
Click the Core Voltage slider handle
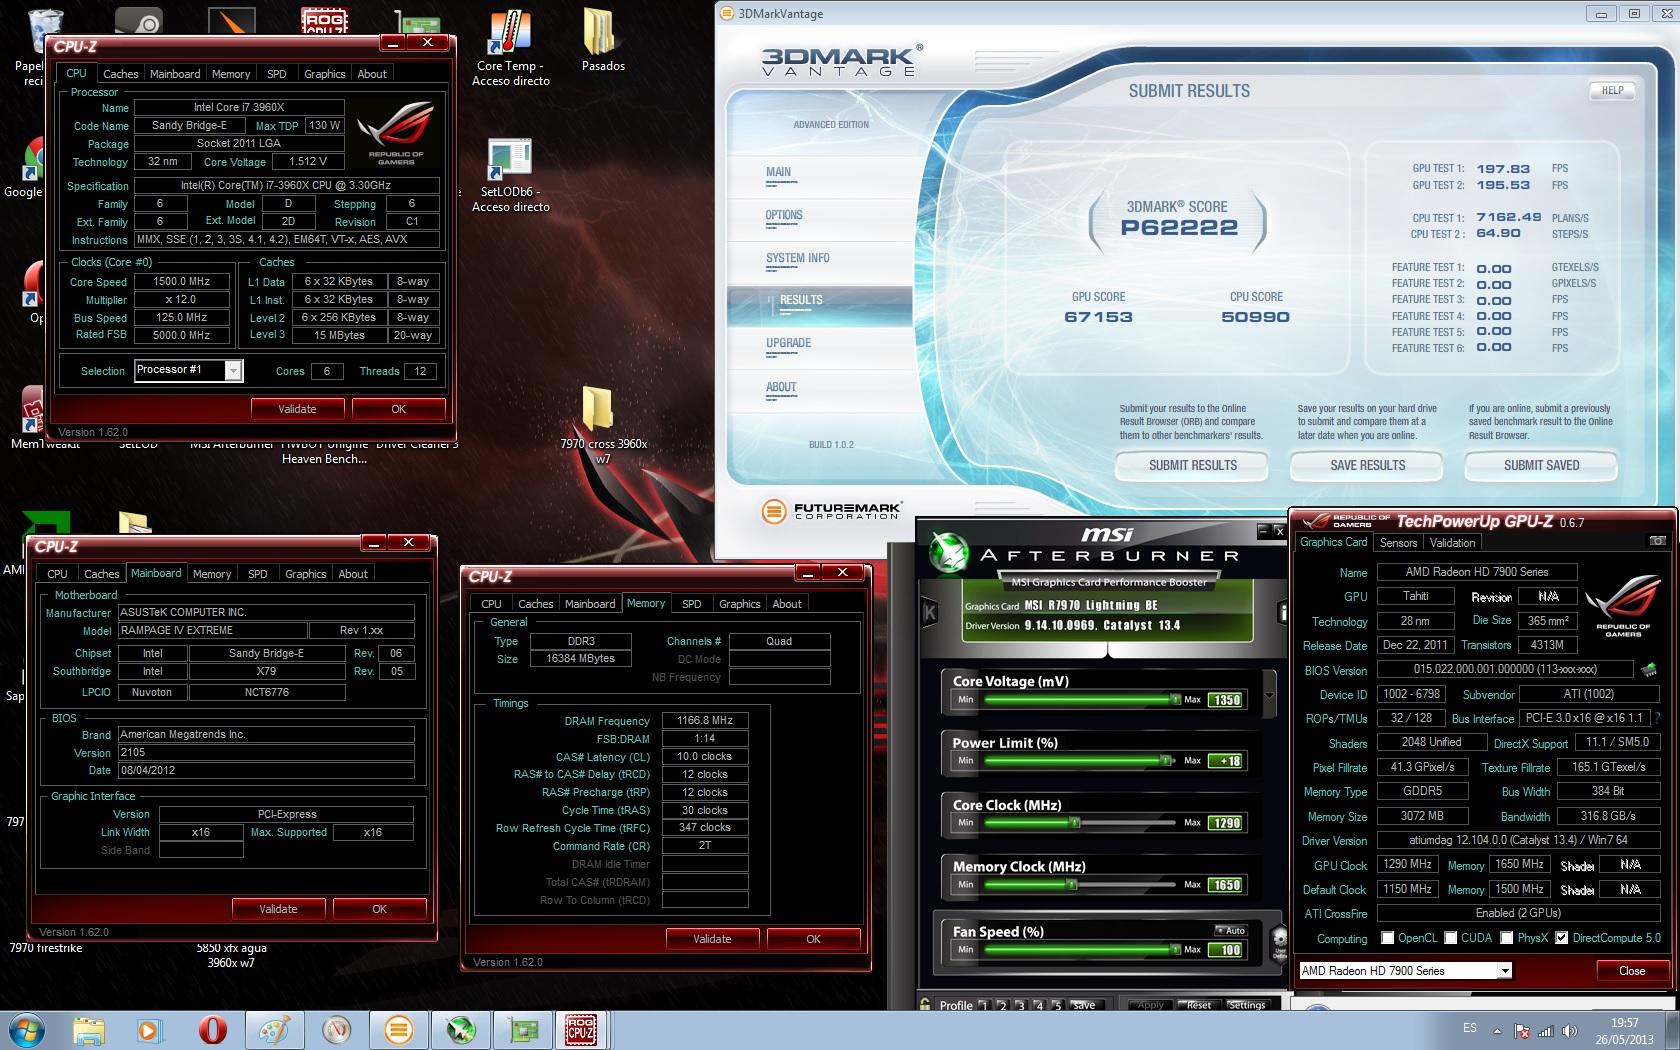coord(1176,699)
